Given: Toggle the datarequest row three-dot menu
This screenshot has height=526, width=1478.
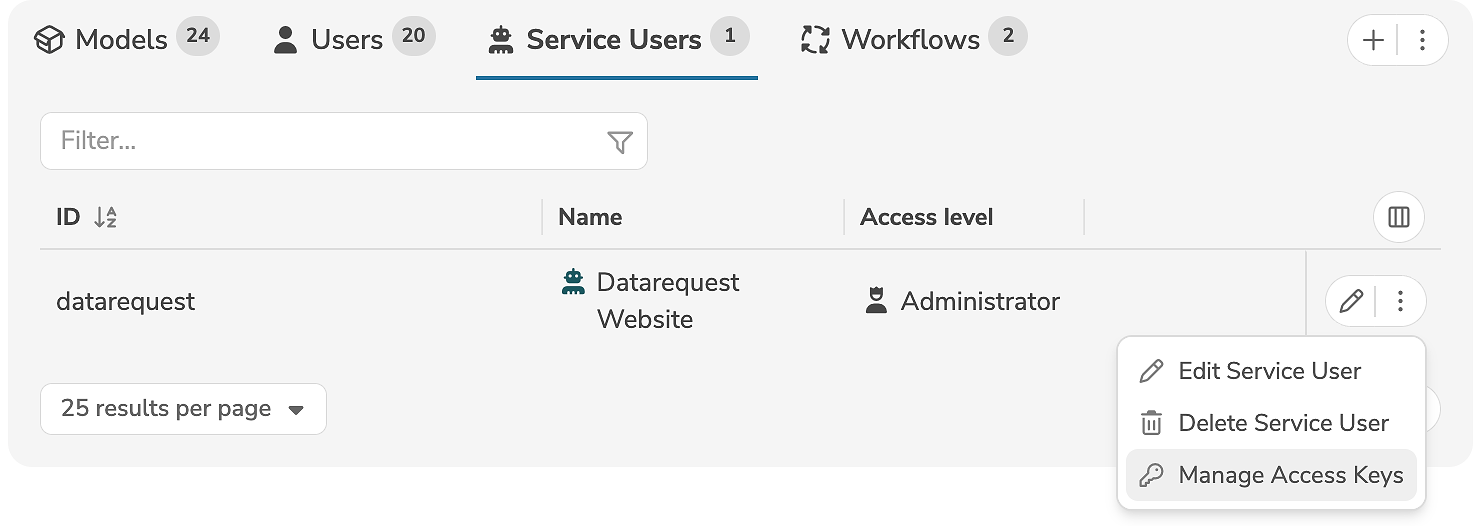Looking at the screenshot, I should click(x=1401, y=301).
